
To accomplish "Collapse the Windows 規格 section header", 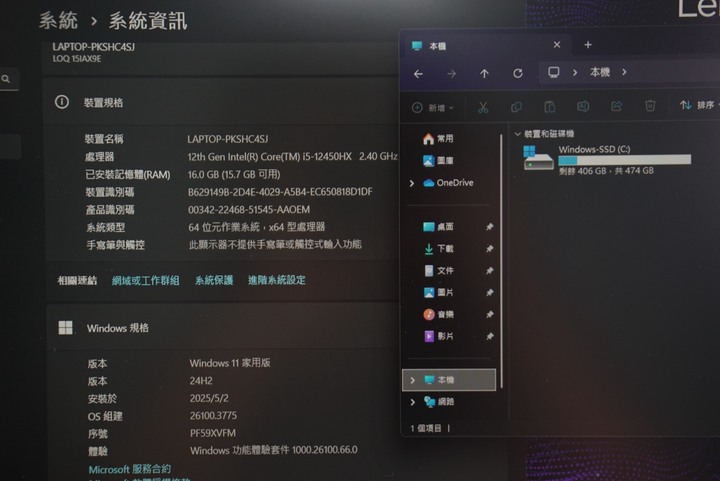I will click(x=223, y=328).
